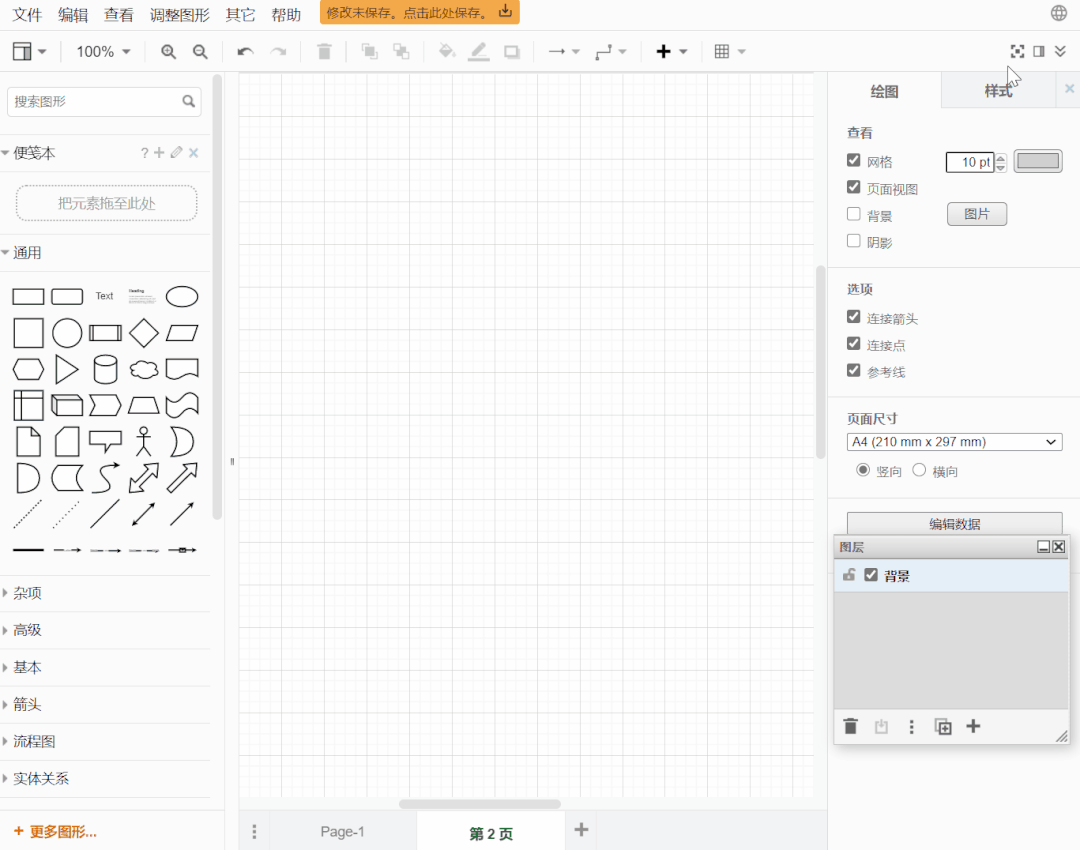Click the line color pencil icon
Image resolution: width=1080 pixels, height=850 pixels.
[x=479, y=52]
